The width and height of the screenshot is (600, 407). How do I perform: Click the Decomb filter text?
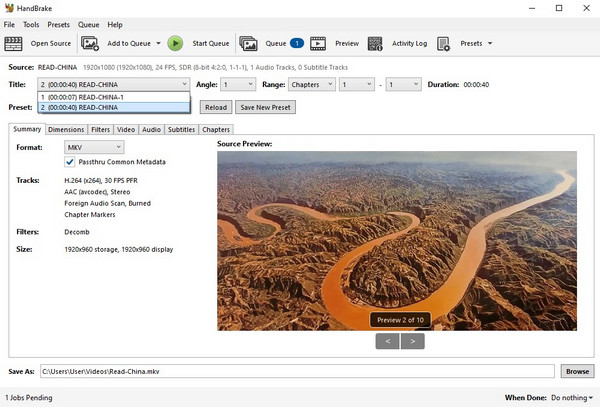77,232
